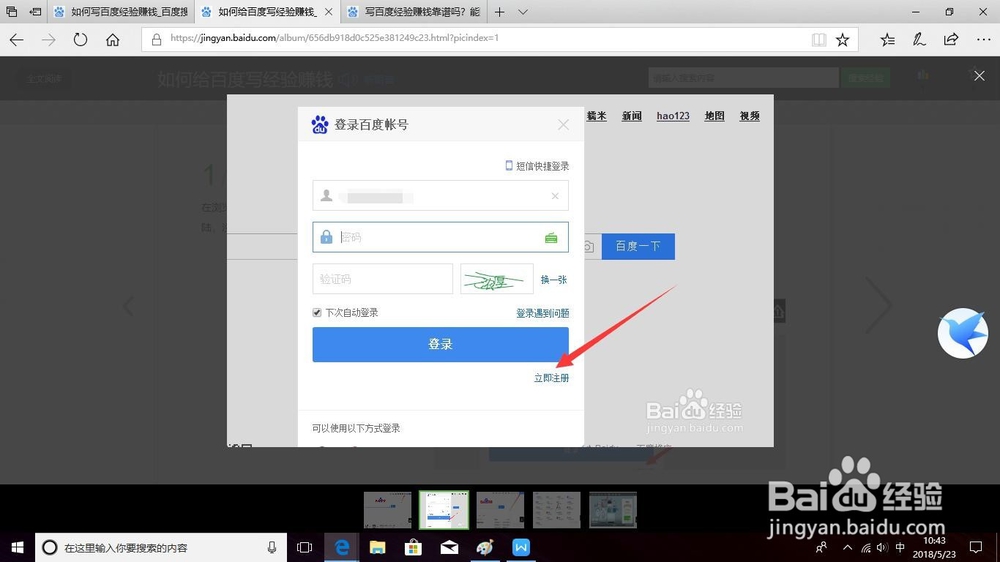Screen dimensions: 1000x562
Task: Click the username input field
Action: (440, 196)
